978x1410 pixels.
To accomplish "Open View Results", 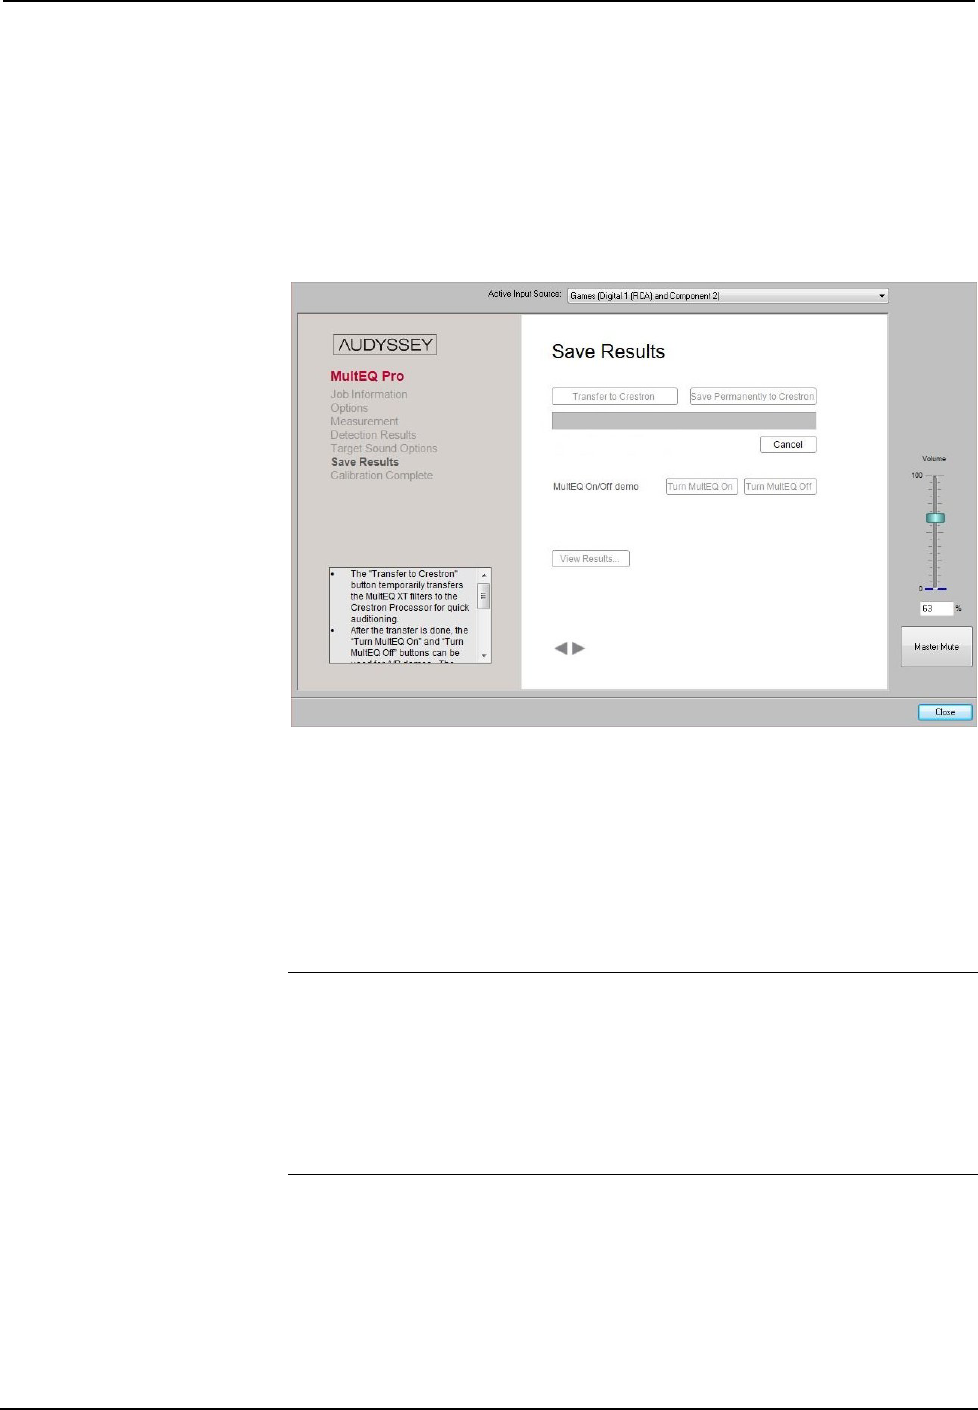I will point(590,559).
